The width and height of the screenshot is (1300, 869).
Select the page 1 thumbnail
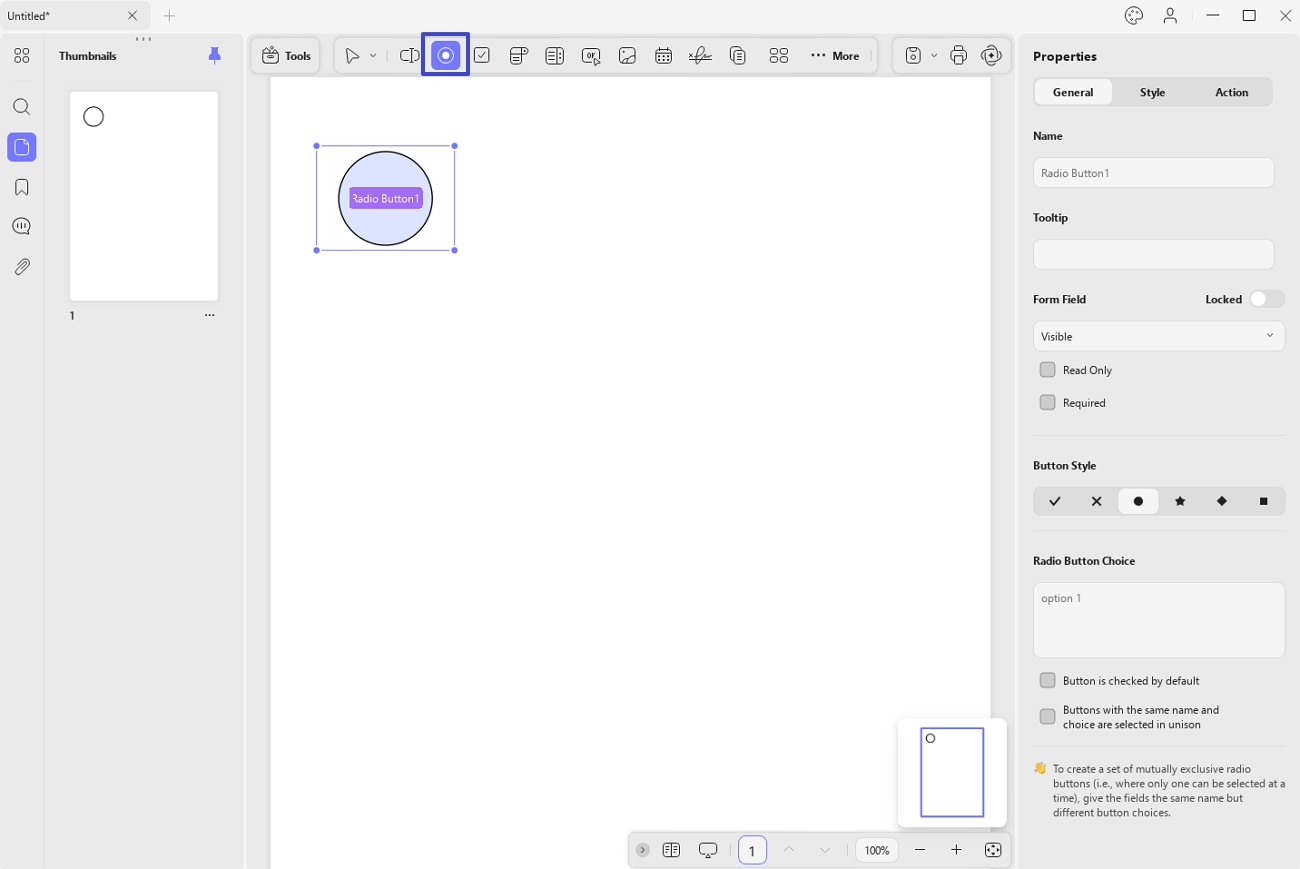tap(143, 195)
